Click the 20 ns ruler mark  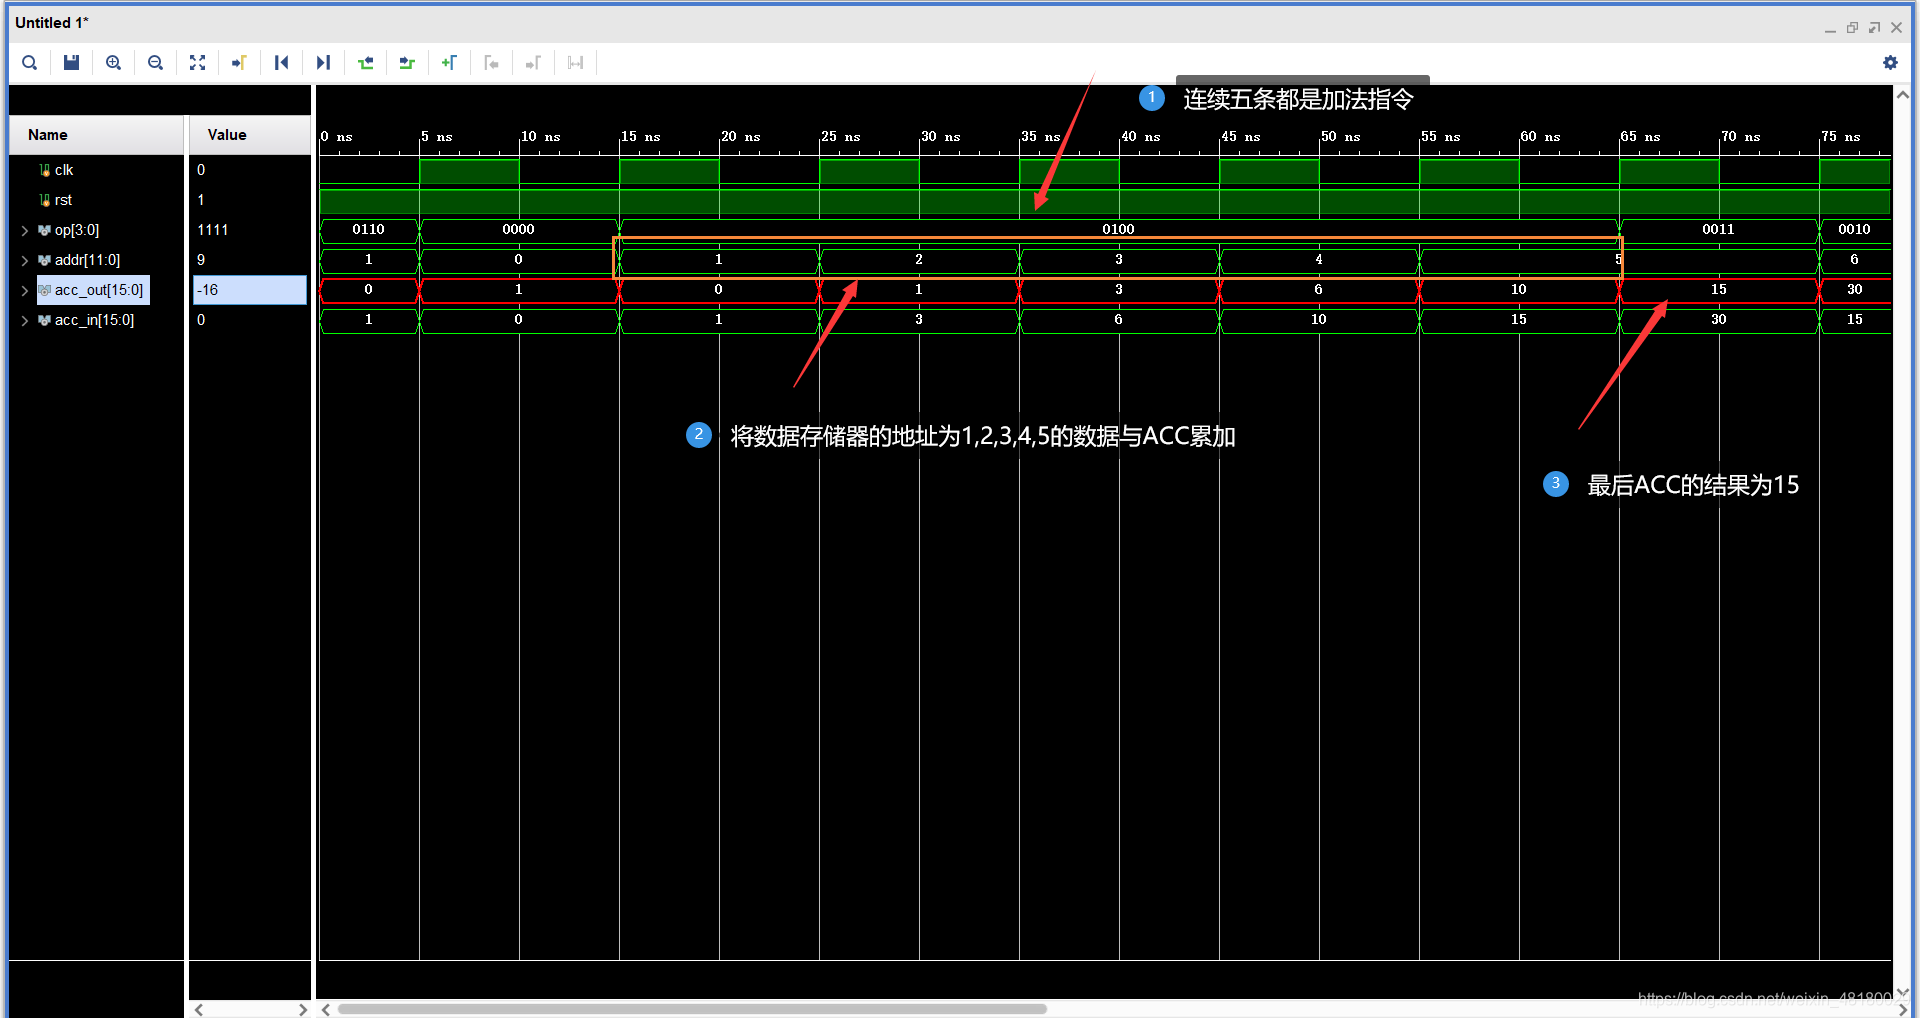coord(740,136)
